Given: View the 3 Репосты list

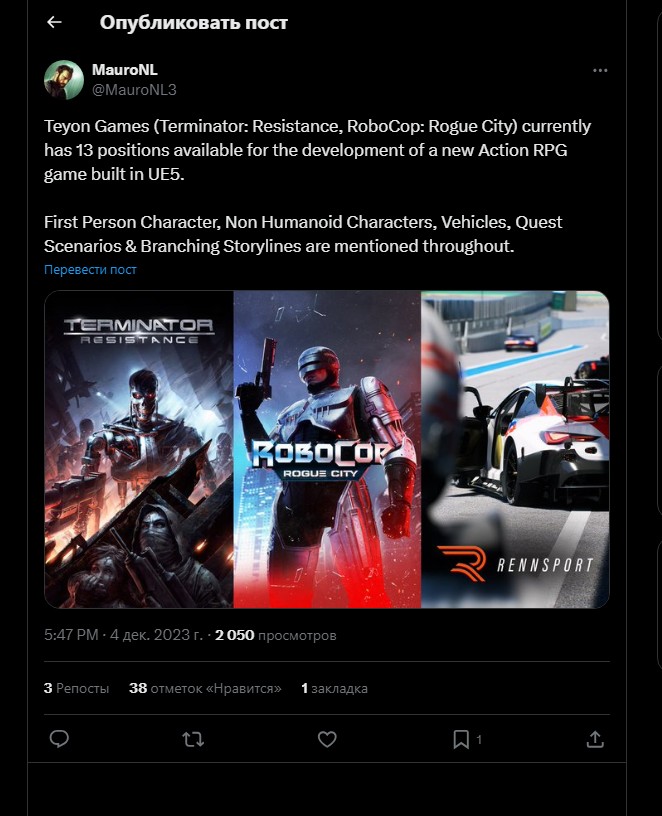Looking at the screenshot, I should pyautogui.click(x=77, y=688).
